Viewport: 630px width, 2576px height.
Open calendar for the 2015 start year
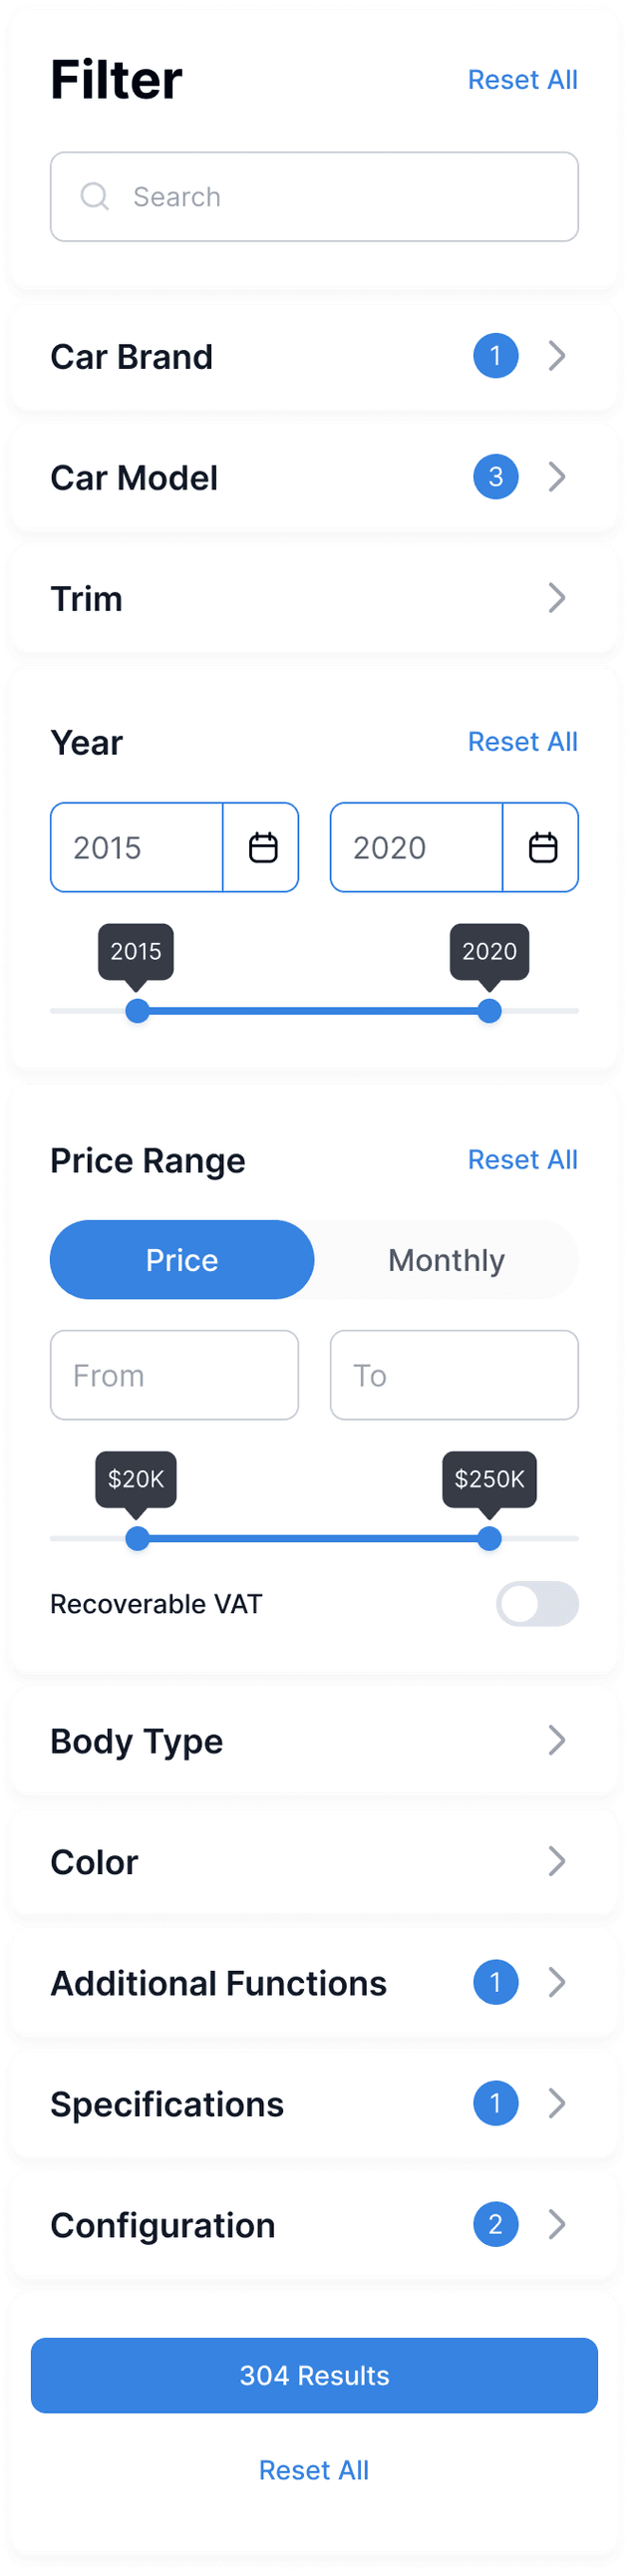pyautogui.click(x=262, y=847)
